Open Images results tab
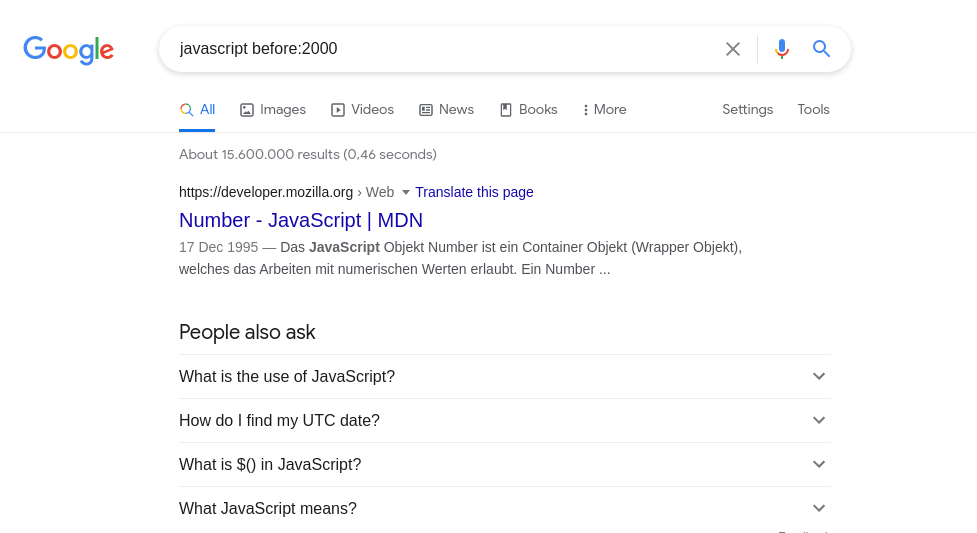 pos(273,110)
